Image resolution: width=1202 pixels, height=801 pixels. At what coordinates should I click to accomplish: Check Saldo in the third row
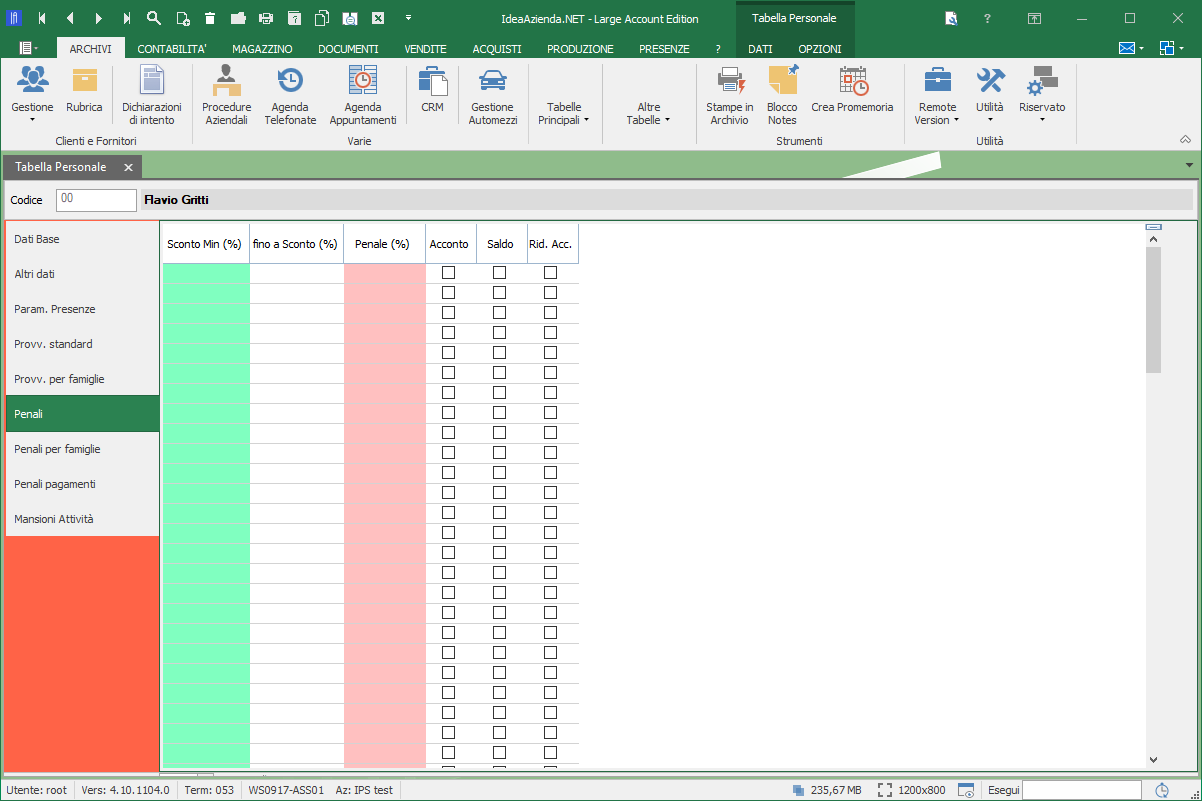tap(499, 312)
